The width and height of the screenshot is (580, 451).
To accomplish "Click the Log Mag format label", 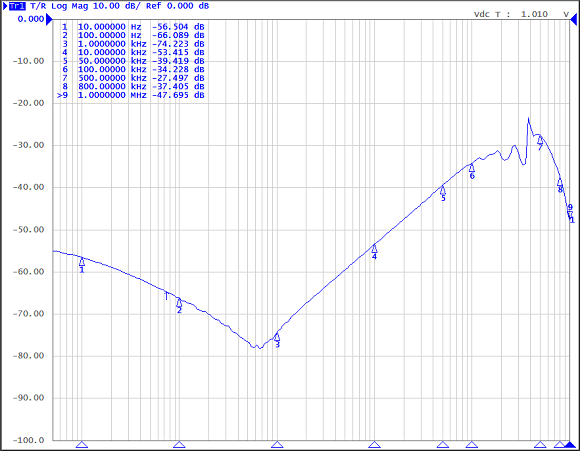I will pos(70,6).
